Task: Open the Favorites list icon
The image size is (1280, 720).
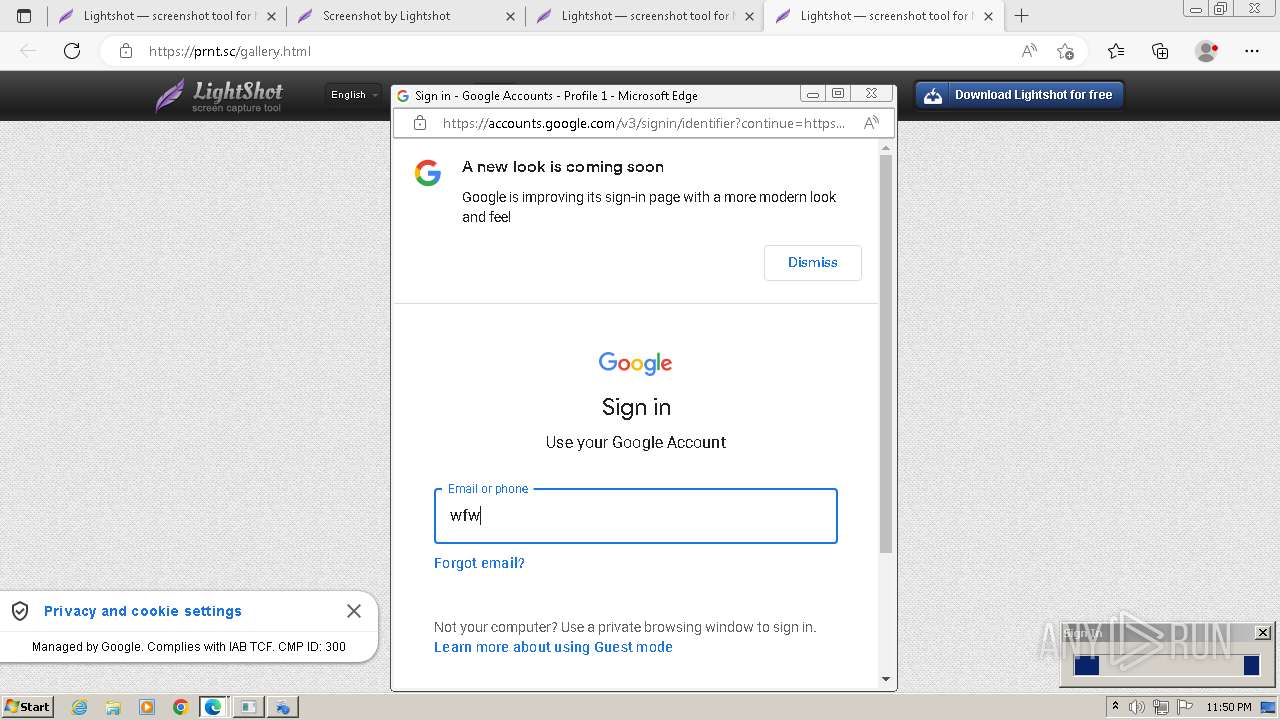Action: click(1116, 51)
